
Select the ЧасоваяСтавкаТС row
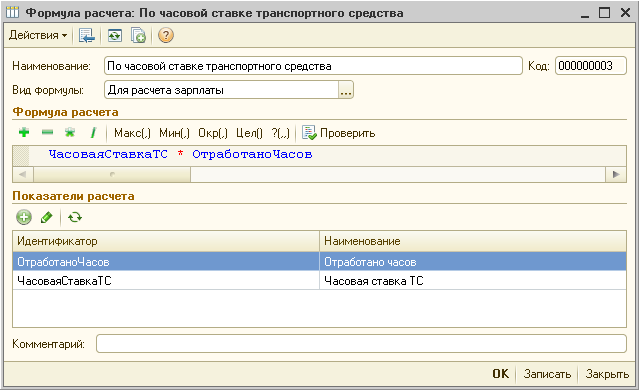click(x=320, y=281)
